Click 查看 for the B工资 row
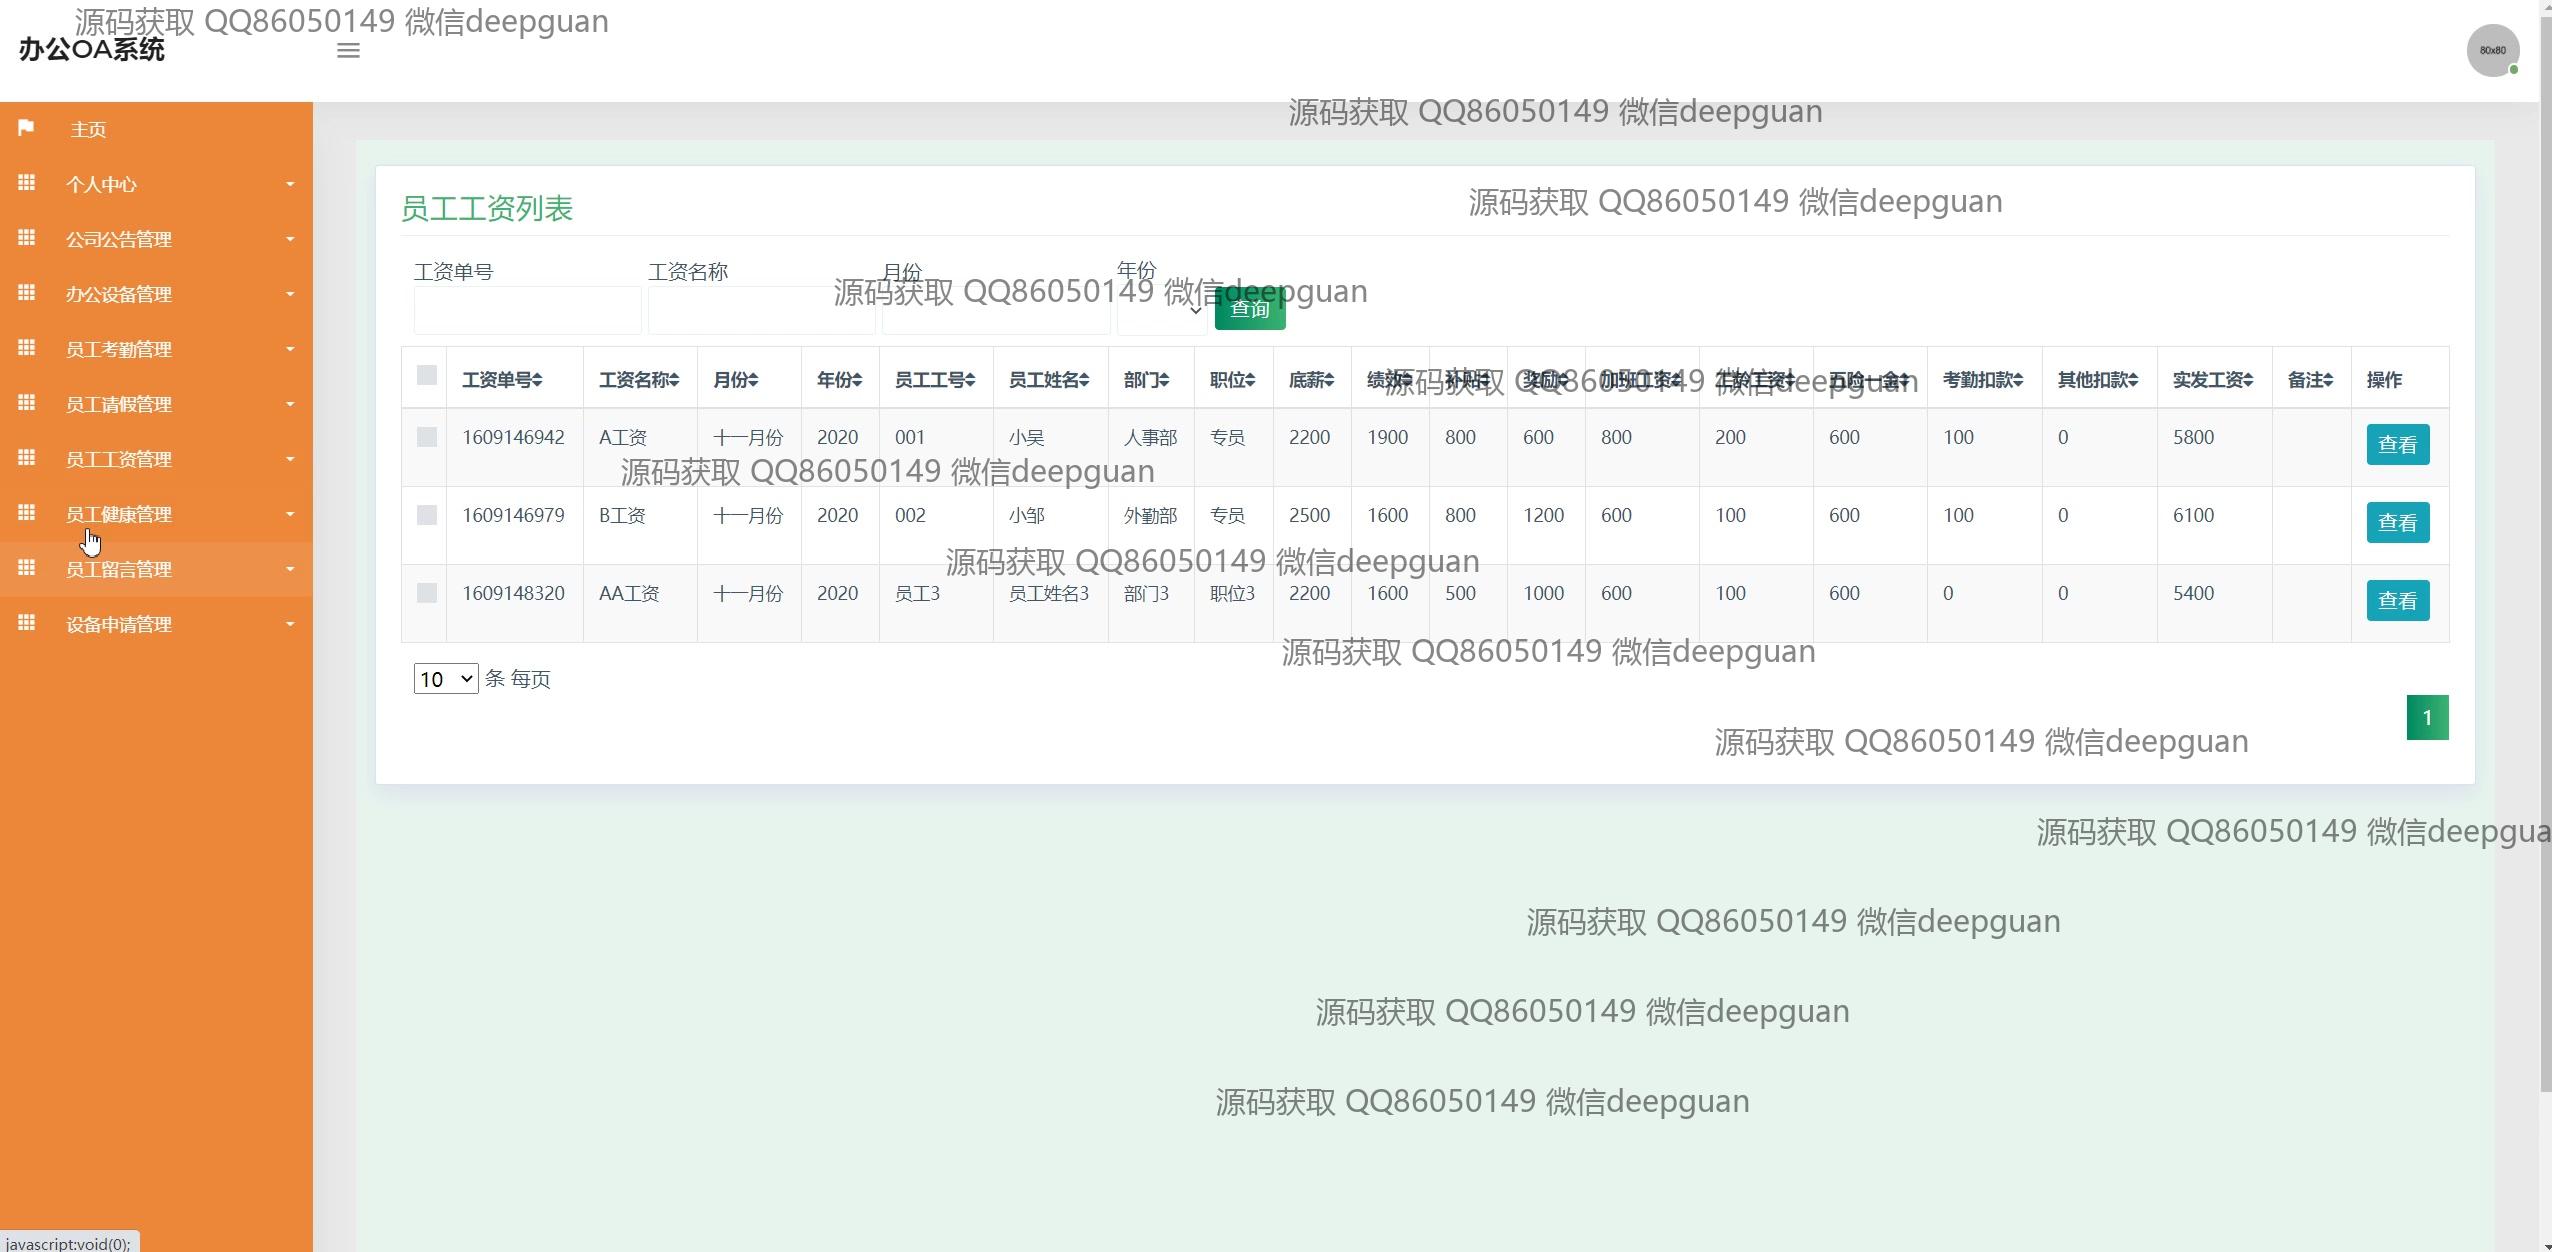The height and width of the screenshot is (1252, 2552). coord(2397,522)
